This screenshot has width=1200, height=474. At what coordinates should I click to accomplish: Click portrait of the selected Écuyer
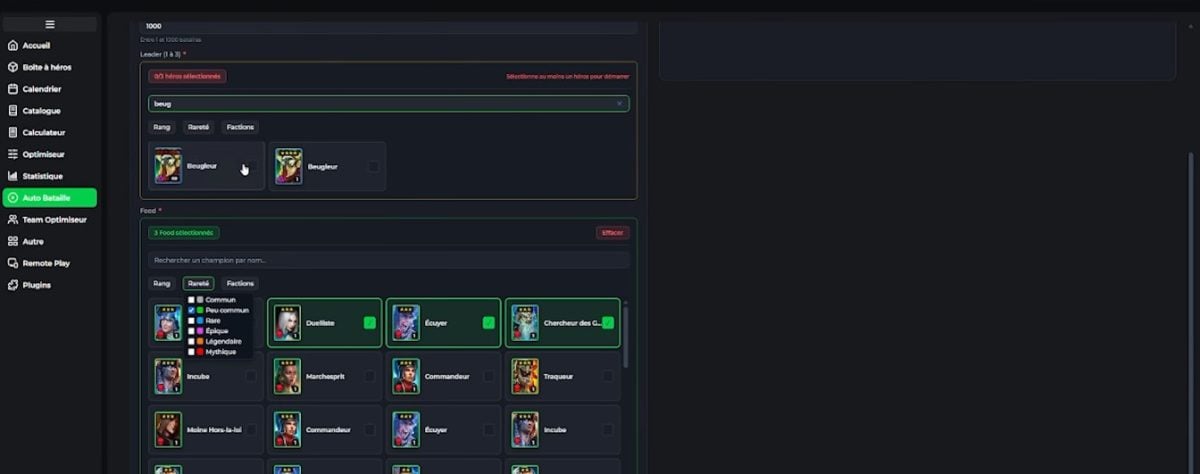point(406,323)
